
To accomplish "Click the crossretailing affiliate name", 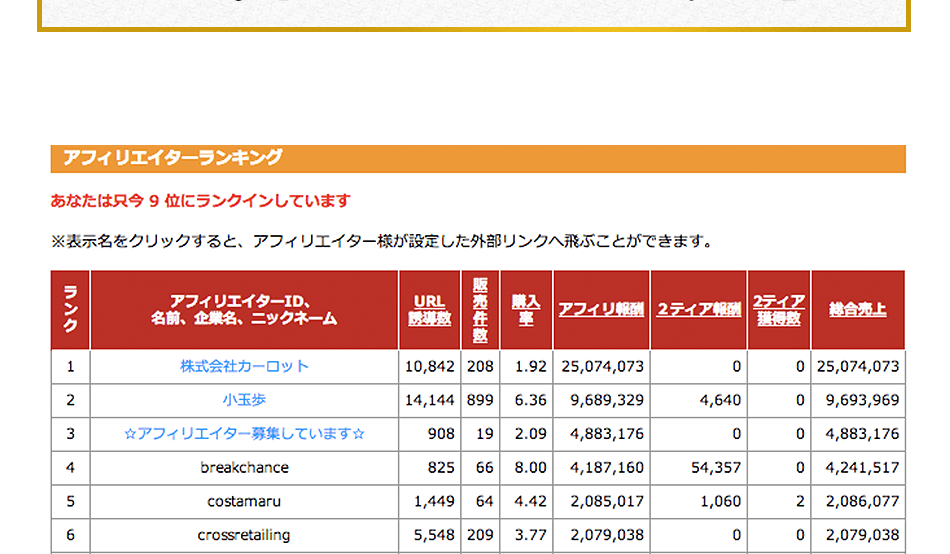I will (x=244, y=536).
